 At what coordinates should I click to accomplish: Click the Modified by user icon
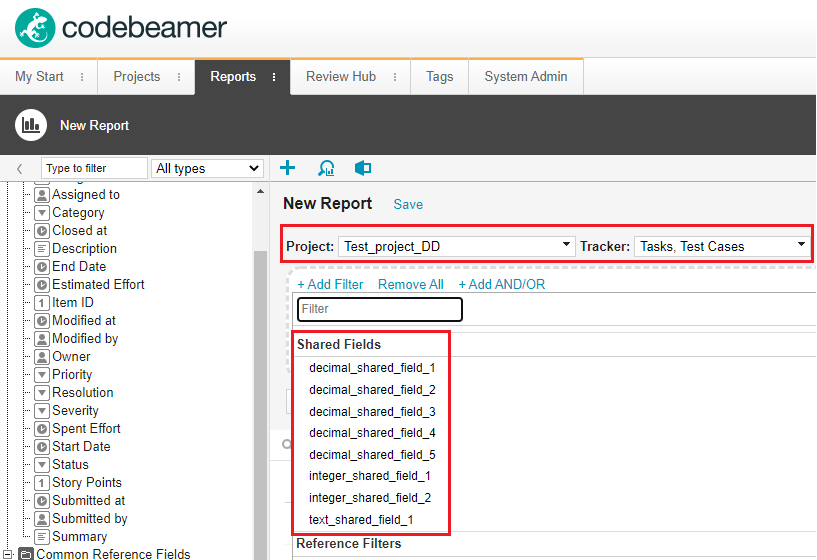pos(42,339)
